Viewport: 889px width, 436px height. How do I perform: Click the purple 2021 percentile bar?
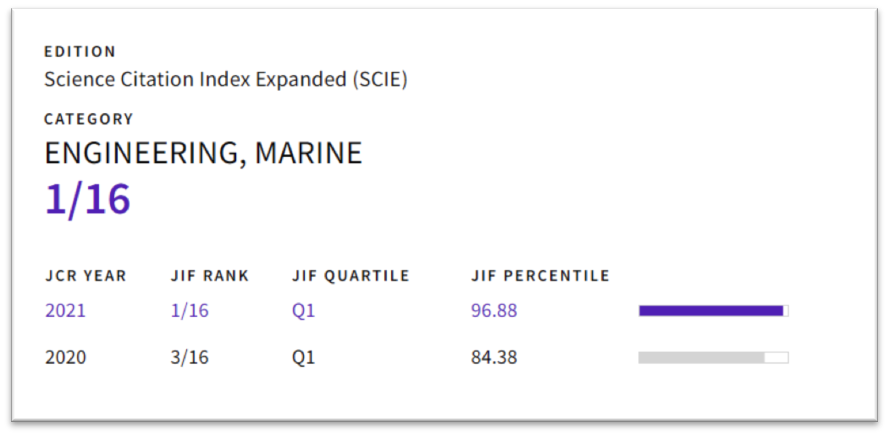710,311
